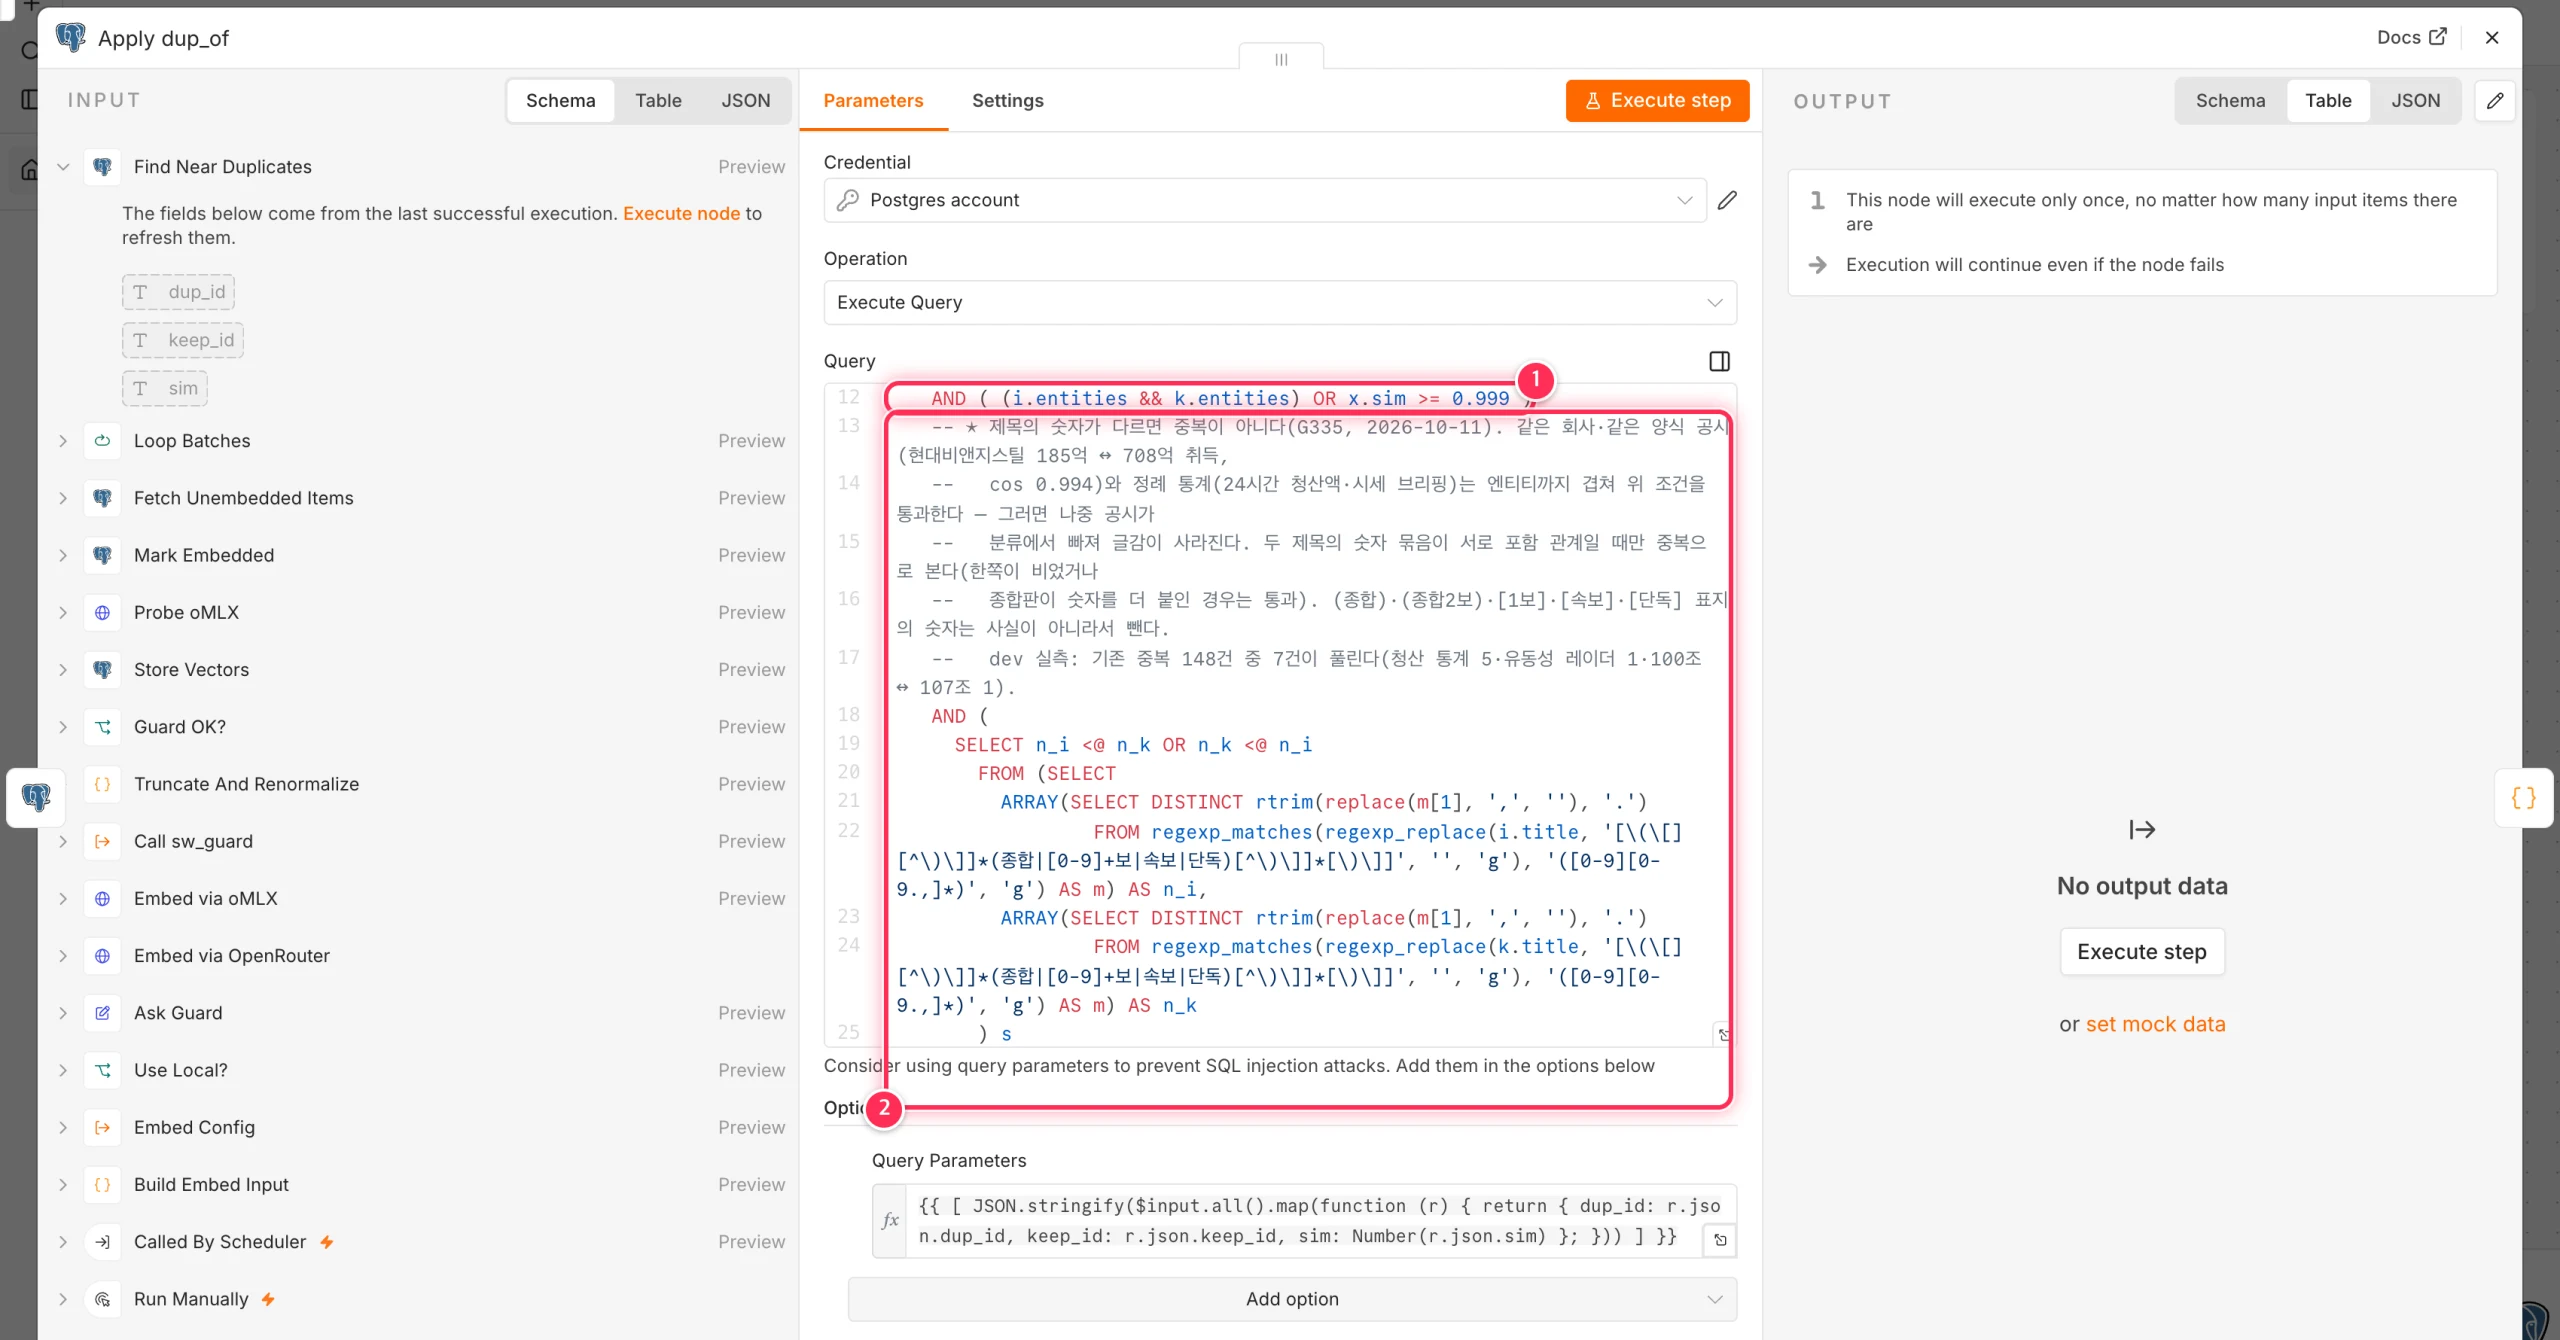Switch input view to Table

point(658,101)
